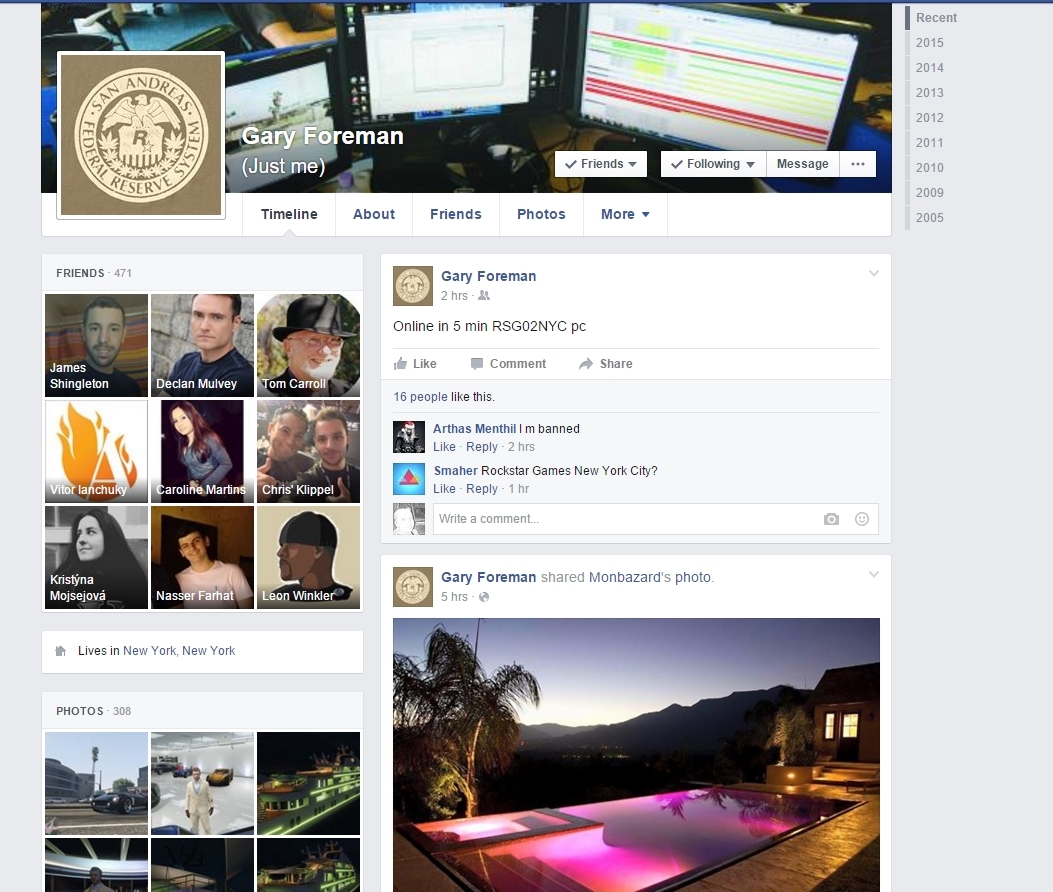
Task: Click the Message button
Action: [803, 164]
